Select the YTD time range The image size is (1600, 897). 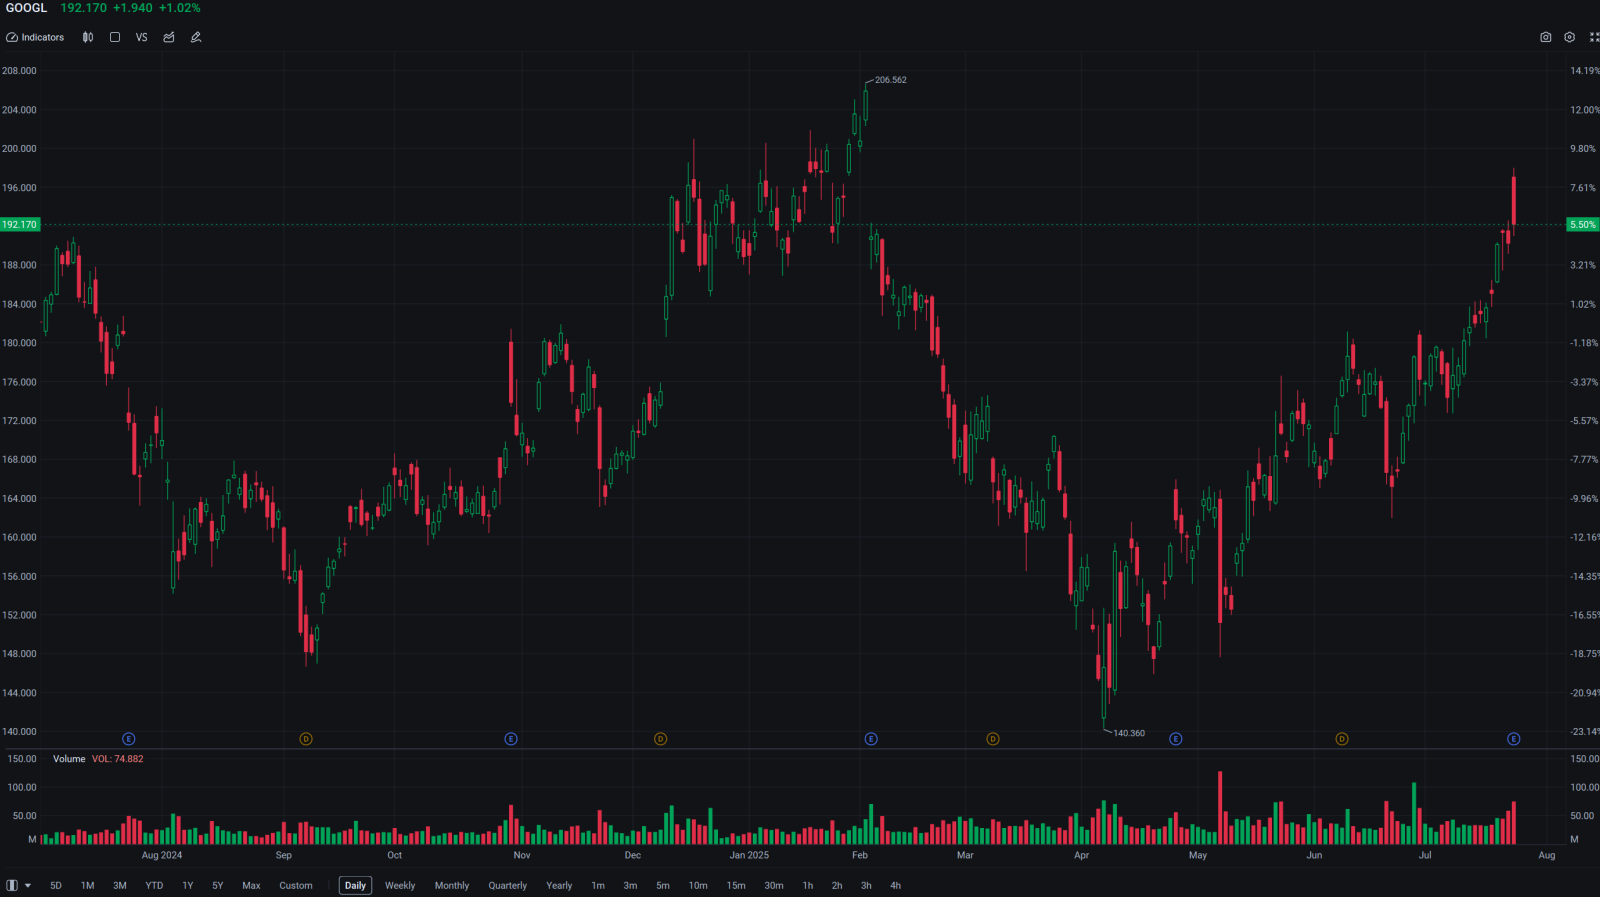pos(154,885)
